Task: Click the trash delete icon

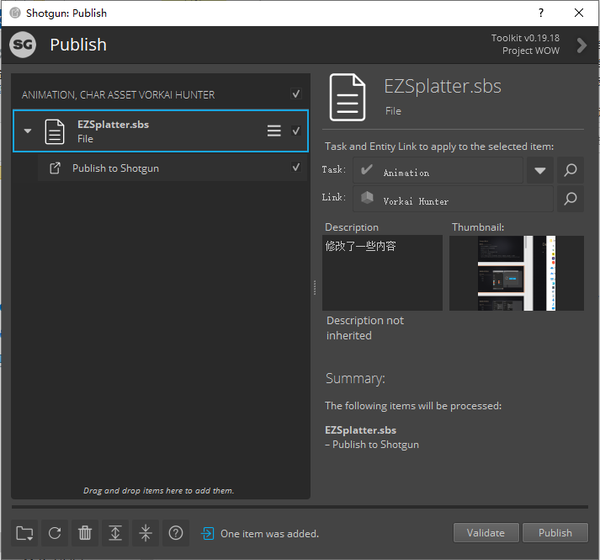Action: (85, 533)
